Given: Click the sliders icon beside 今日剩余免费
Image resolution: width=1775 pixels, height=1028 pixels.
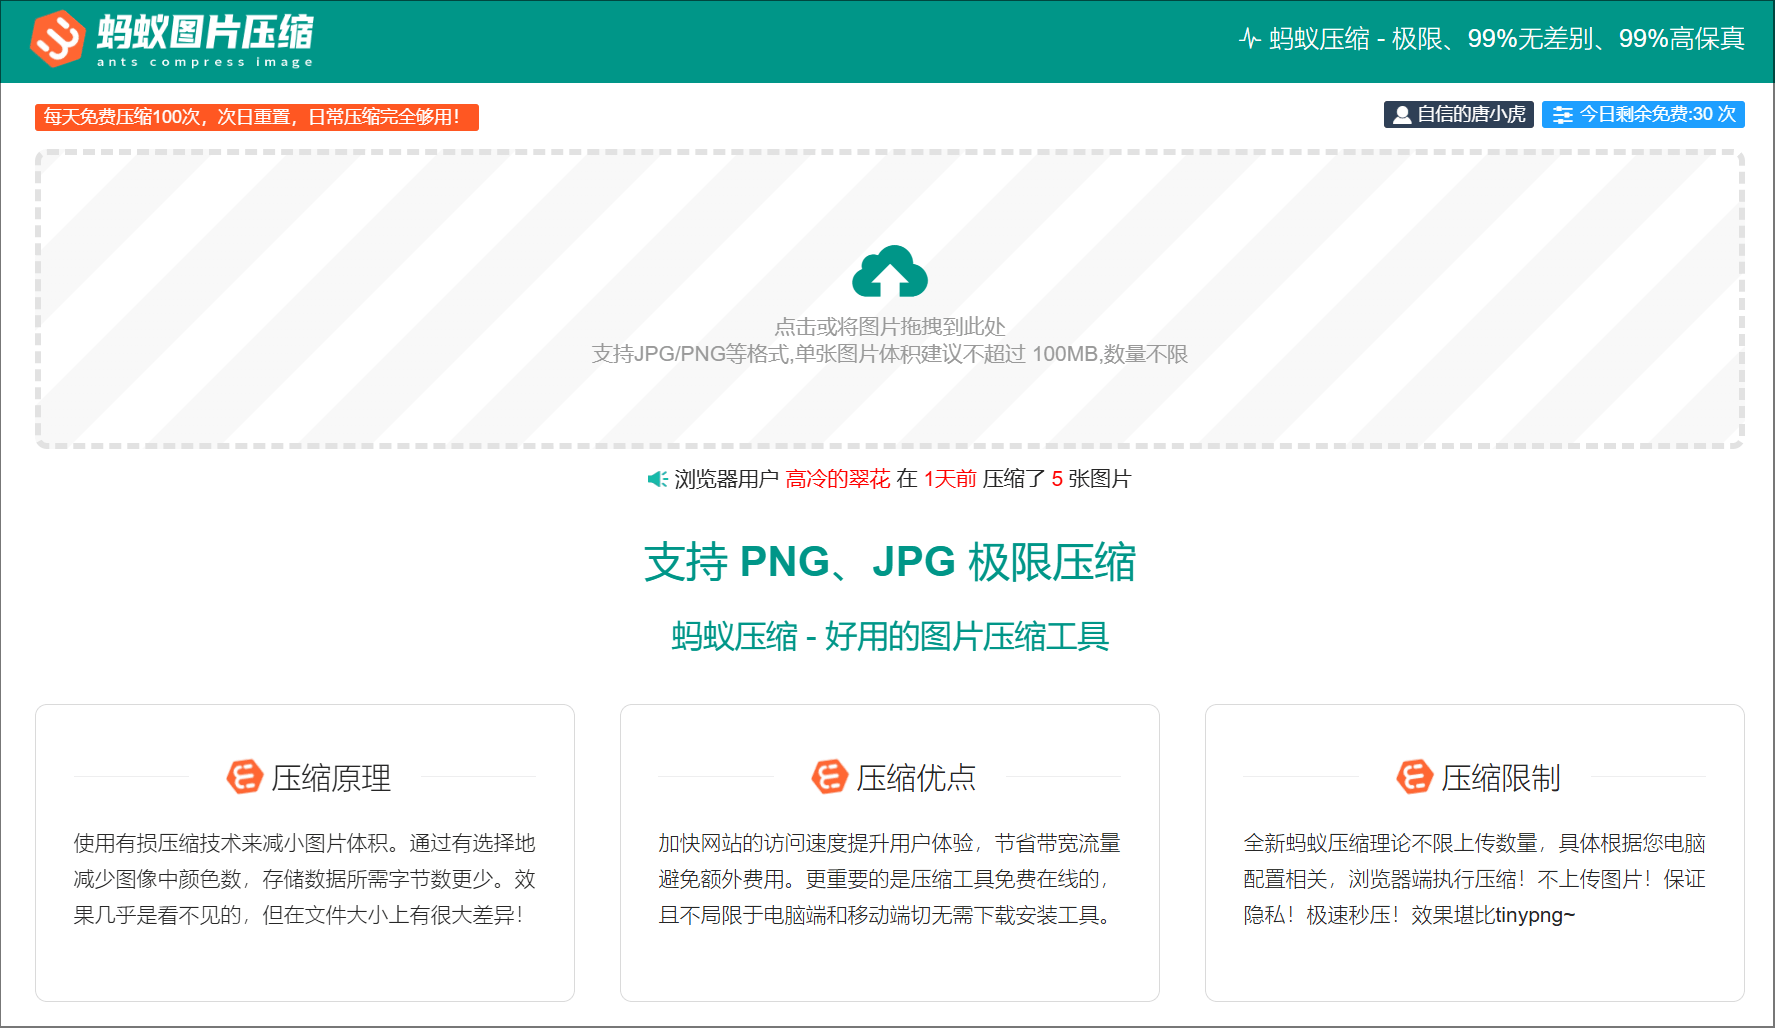Looking at the screenshot, I should 1562,115.
